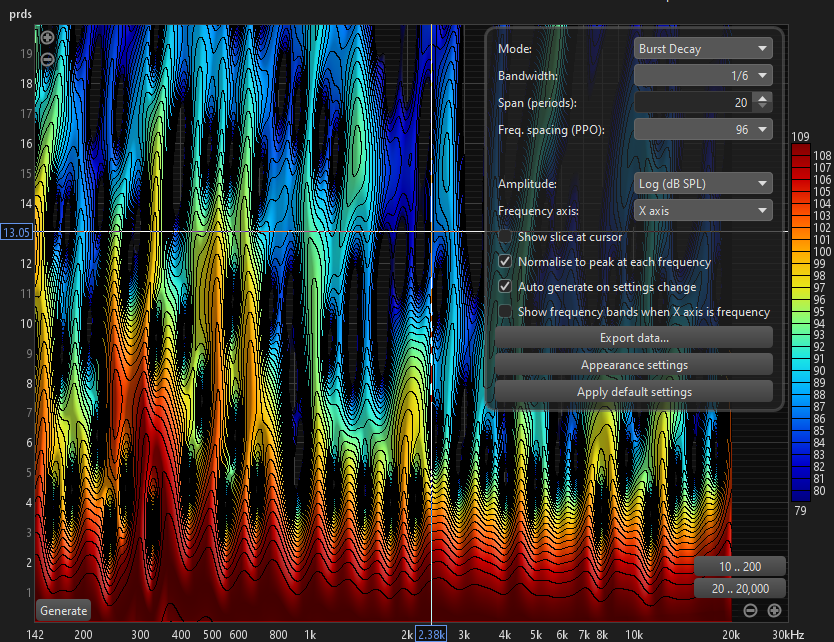Click the Span (periods) value field

(x=694, y=103)
